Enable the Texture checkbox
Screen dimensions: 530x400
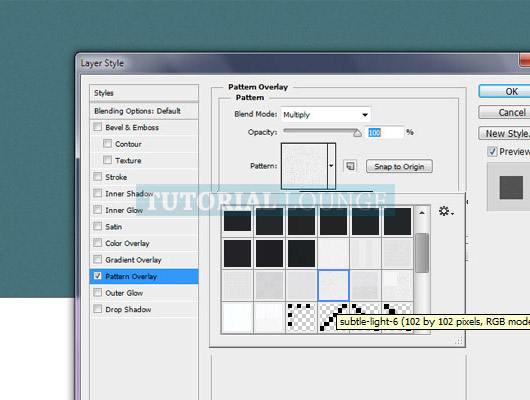pos(107,160)
